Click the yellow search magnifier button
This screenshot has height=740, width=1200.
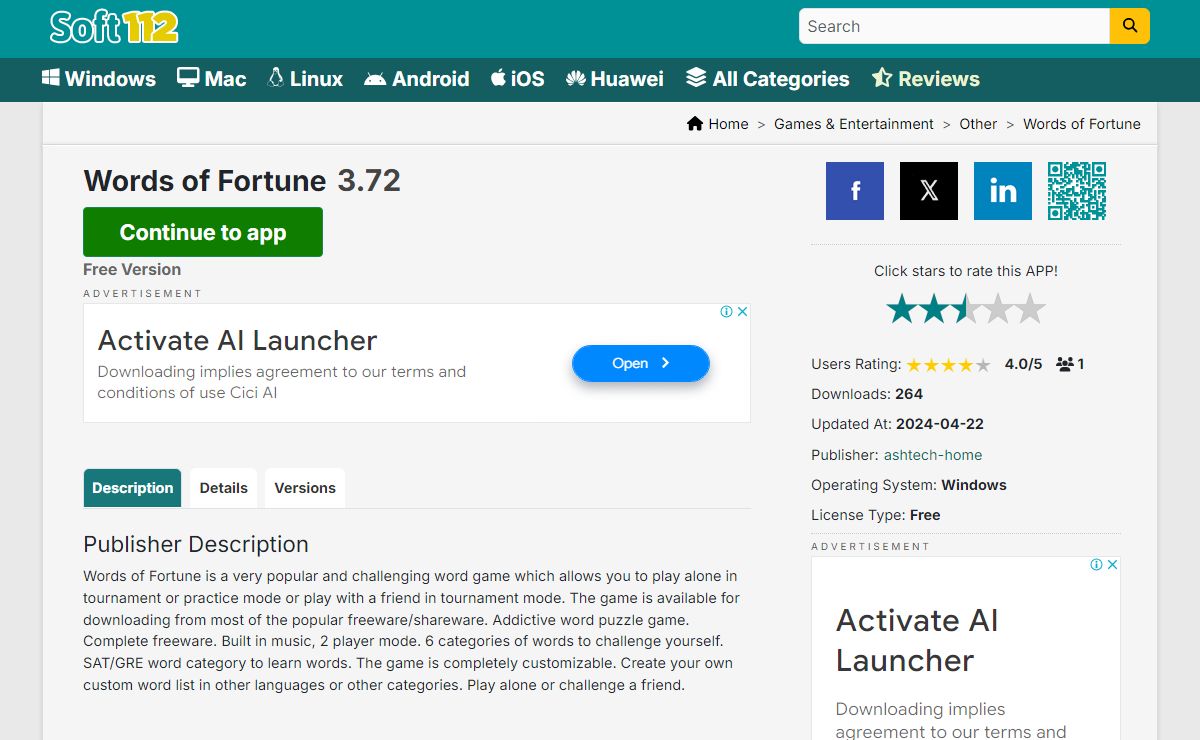(x=1130, y=26)
